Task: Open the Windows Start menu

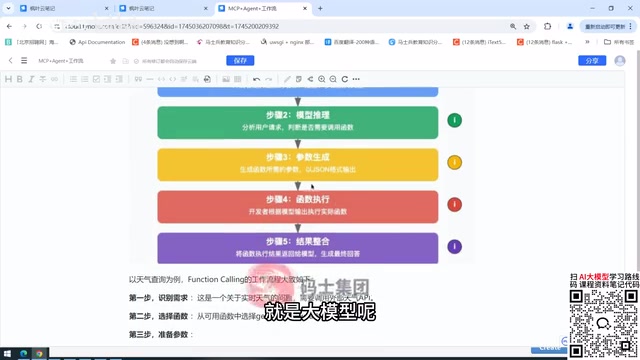Action: click(7, 353)
